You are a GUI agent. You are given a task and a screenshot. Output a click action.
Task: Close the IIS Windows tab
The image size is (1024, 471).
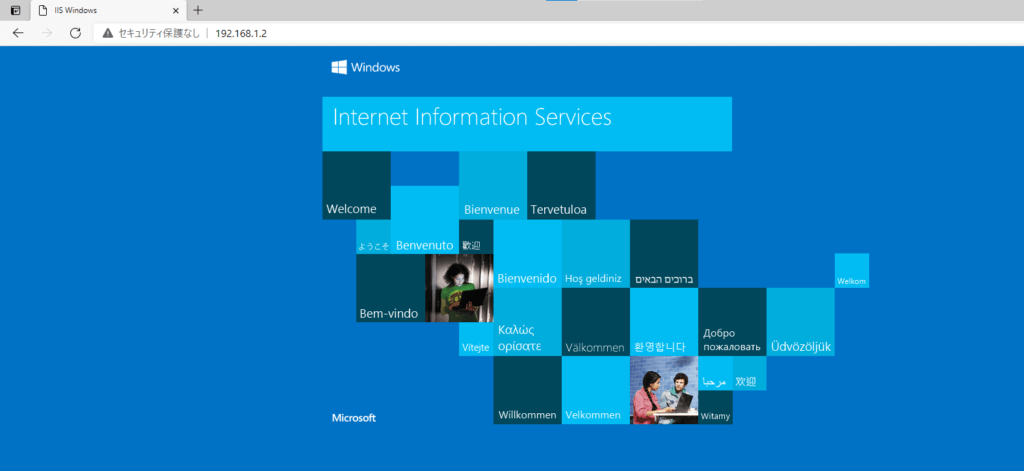(x=176, y=10)
